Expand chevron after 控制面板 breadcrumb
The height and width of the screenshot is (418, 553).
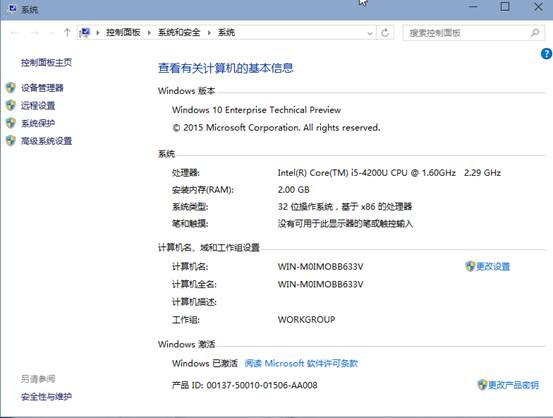point(149,33)
